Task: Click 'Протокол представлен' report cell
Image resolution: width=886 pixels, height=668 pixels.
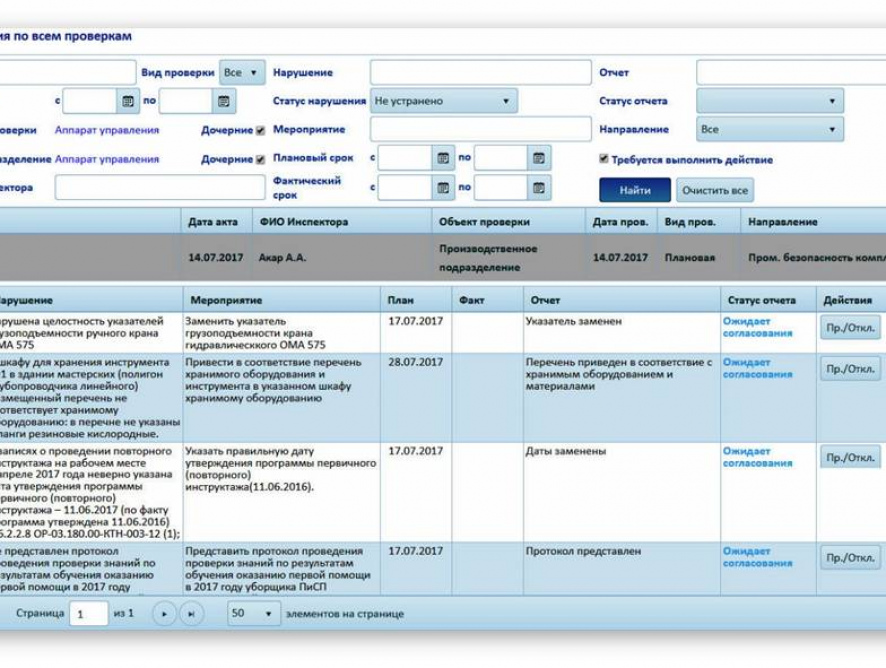Action: [622, 568]
